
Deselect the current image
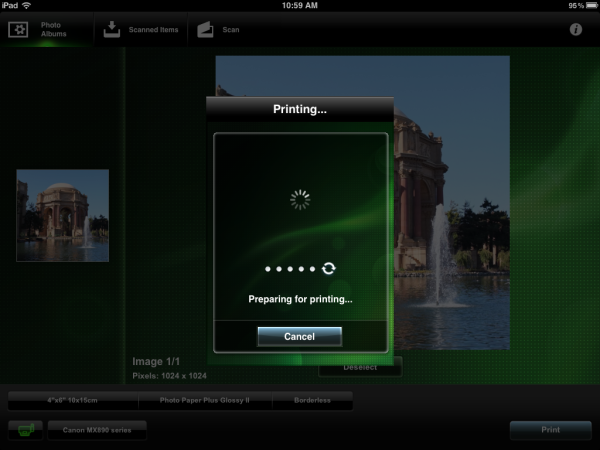360,368
